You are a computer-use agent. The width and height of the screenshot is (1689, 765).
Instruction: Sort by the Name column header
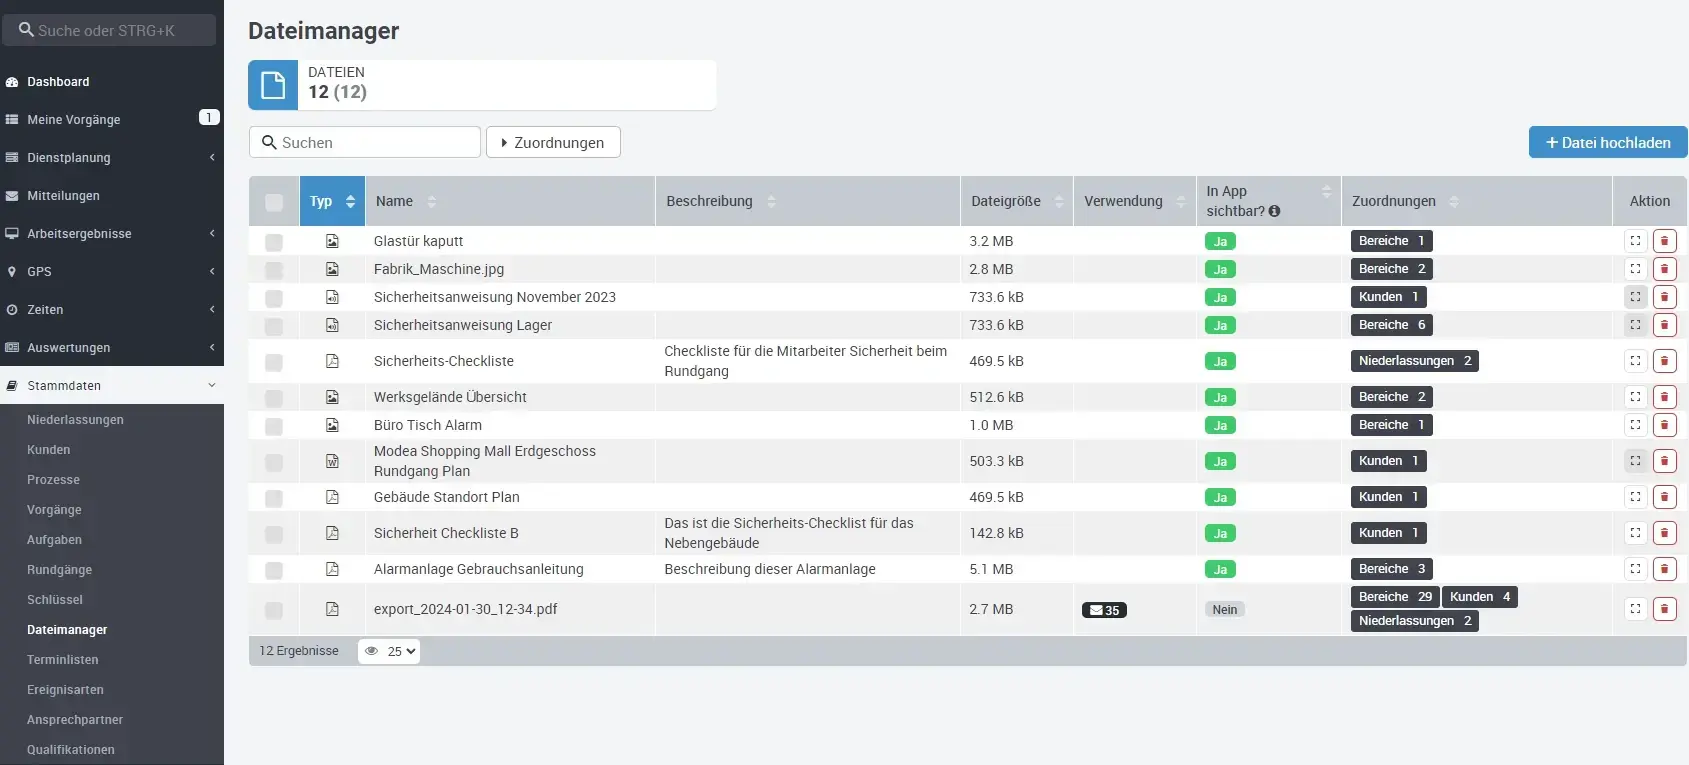coord(510,201)
